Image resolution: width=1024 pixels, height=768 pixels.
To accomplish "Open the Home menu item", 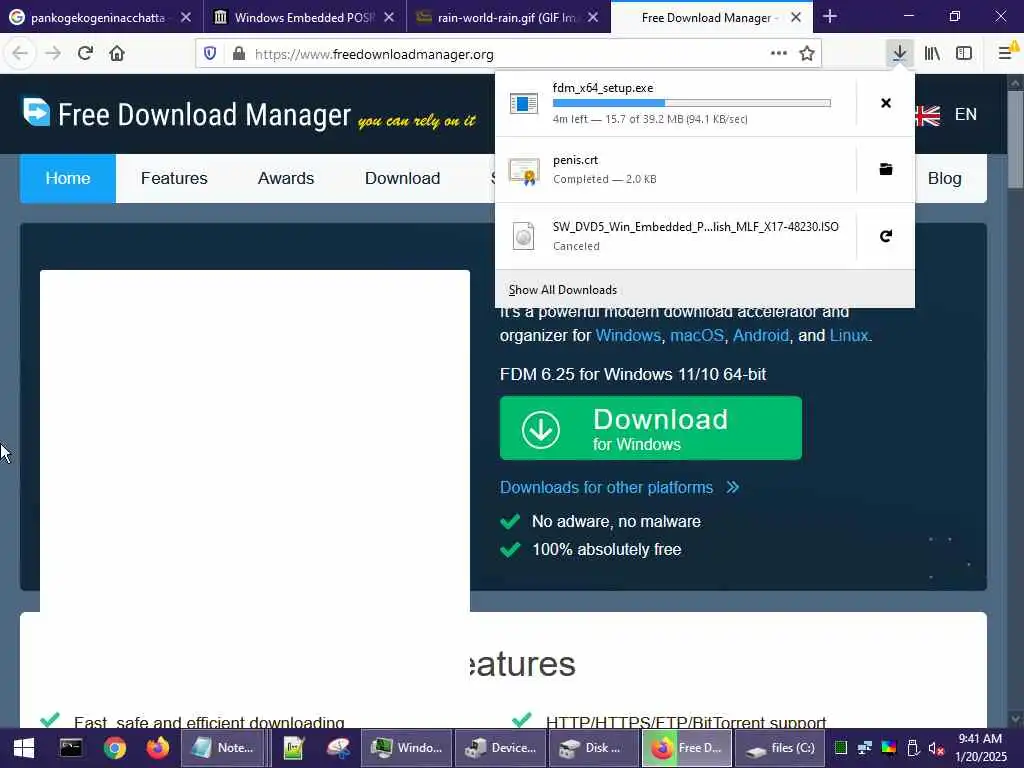I will click(68, 178).
